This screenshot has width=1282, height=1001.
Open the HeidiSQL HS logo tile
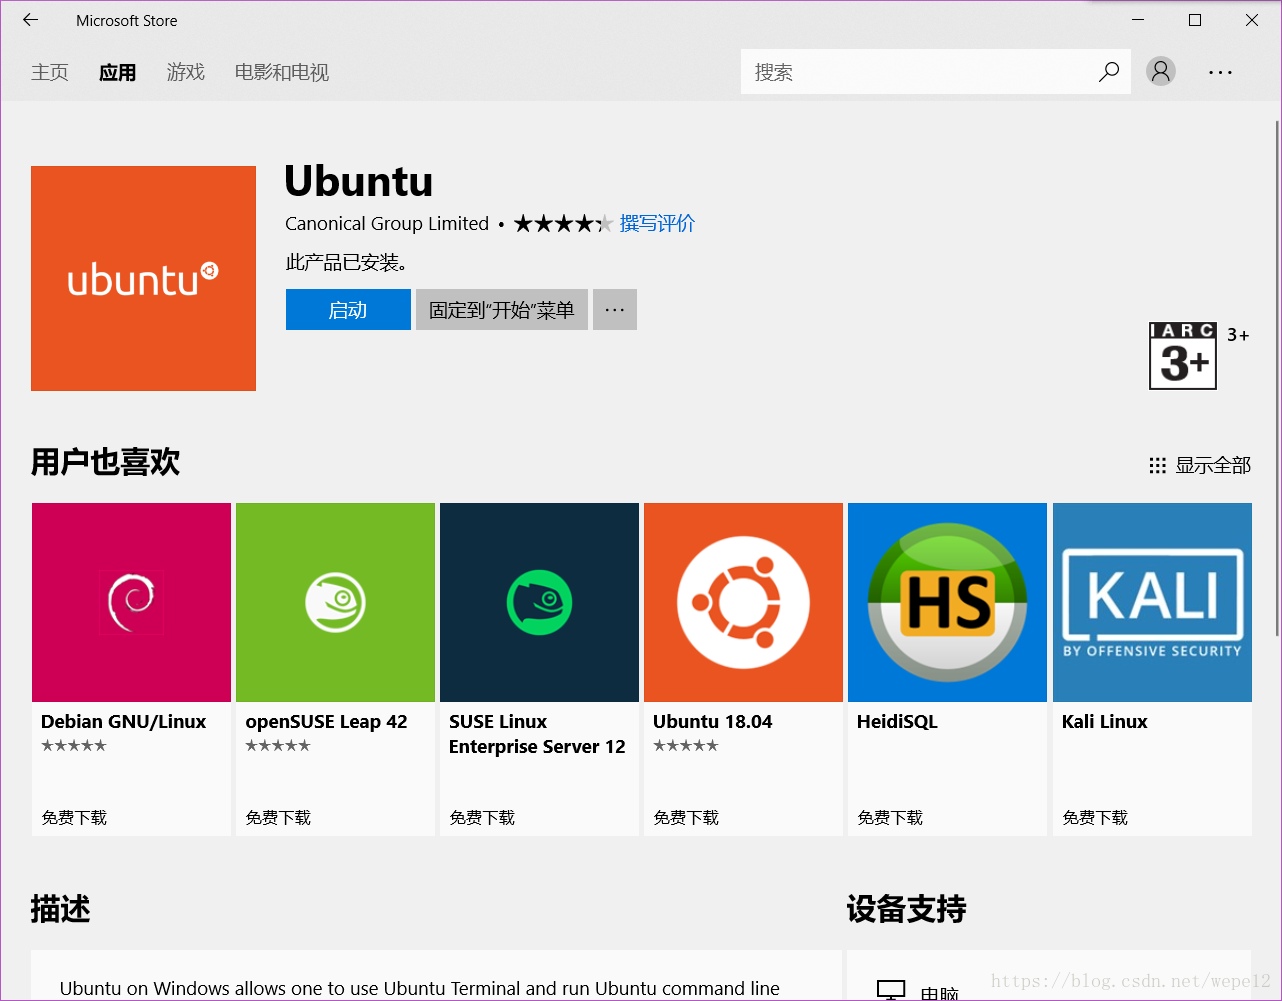(947, 602)
